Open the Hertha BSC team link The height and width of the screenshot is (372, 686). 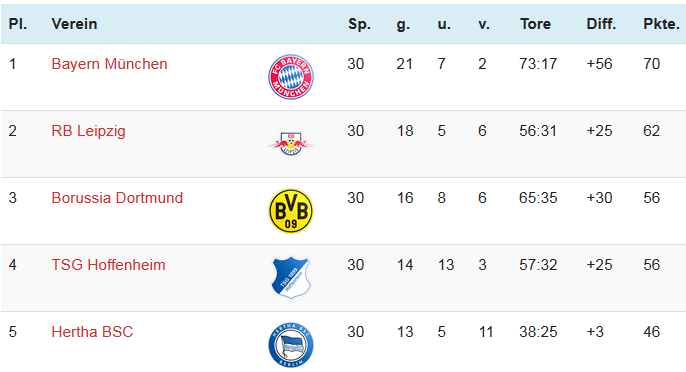tap(92, 332)
